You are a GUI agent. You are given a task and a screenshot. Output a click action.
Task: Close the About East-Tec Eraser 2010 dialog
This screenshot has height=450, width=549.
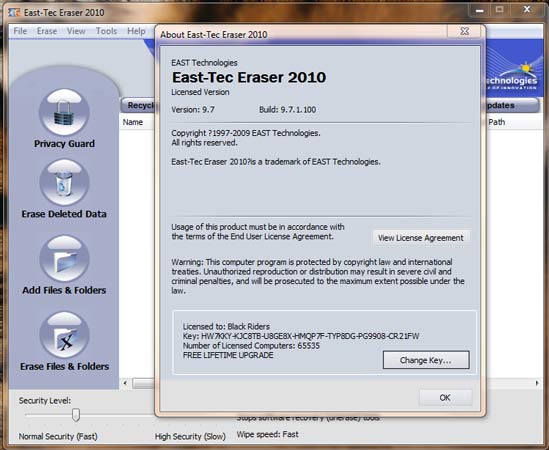pos(465,31)
